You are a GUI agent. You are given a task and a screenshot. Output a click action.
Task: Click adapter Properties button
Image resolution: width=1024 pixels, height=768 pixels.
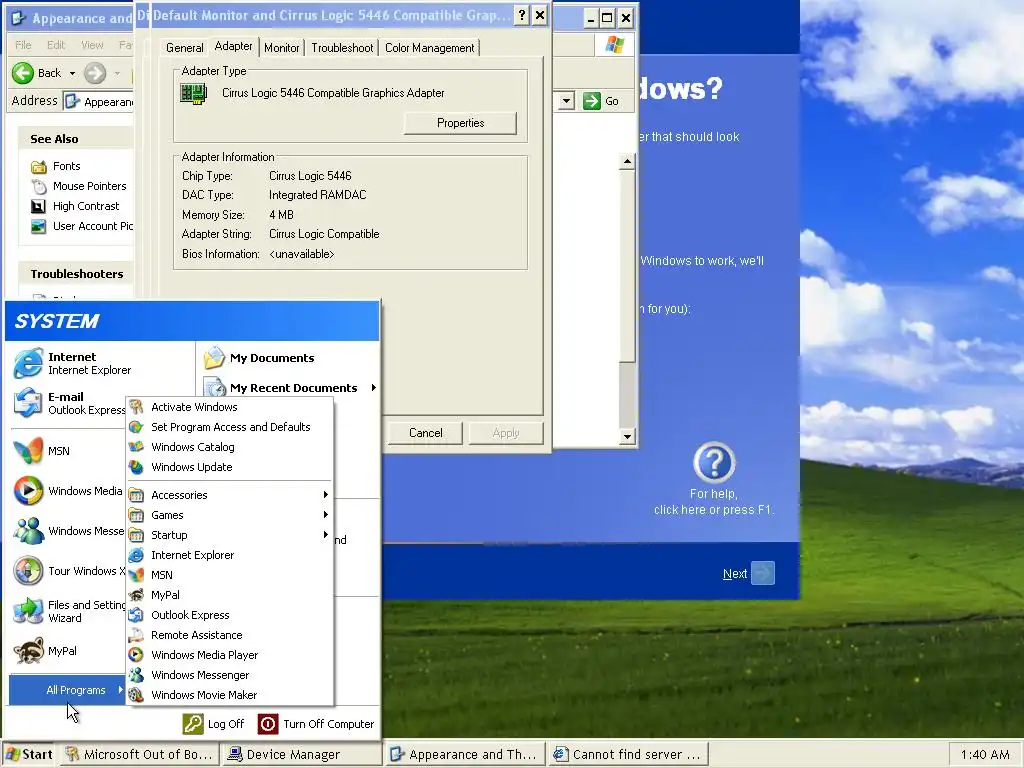[460, 123]
